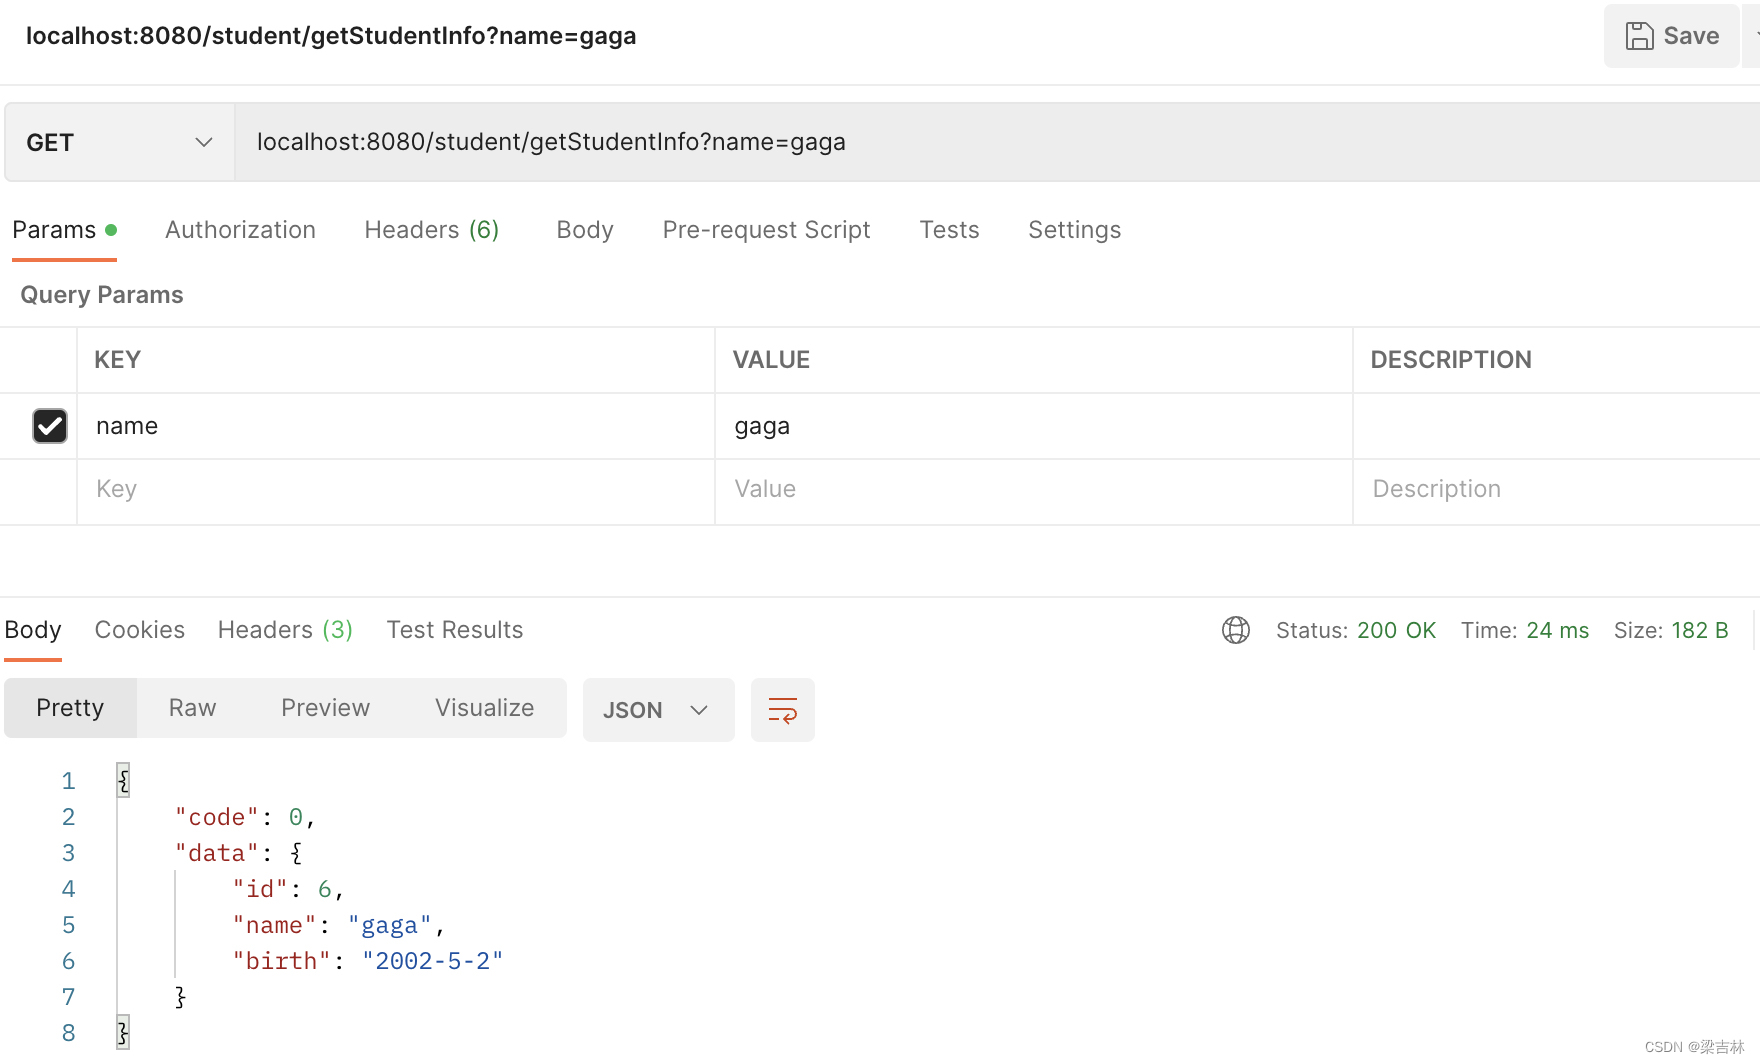
Task: Click the "data" line in response
Action: [x=239, y=854]
